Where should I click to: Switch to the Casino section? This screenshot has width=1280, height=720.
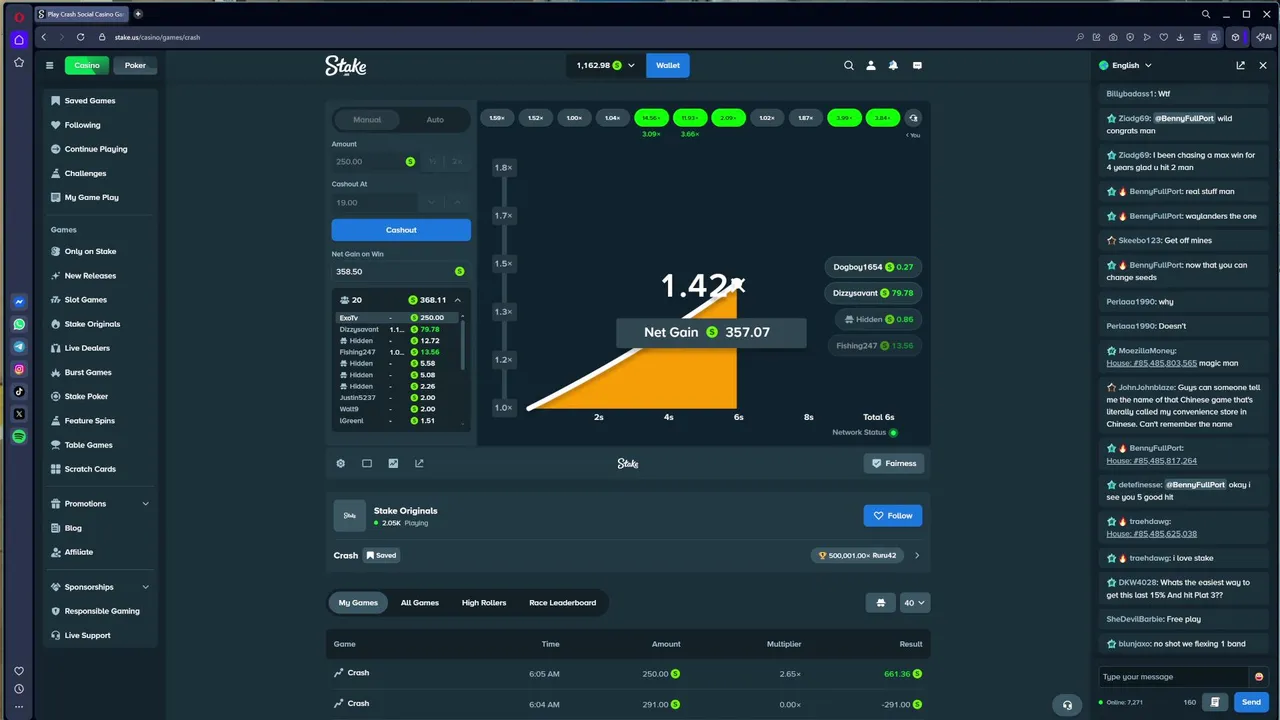[x=87, y=65]
